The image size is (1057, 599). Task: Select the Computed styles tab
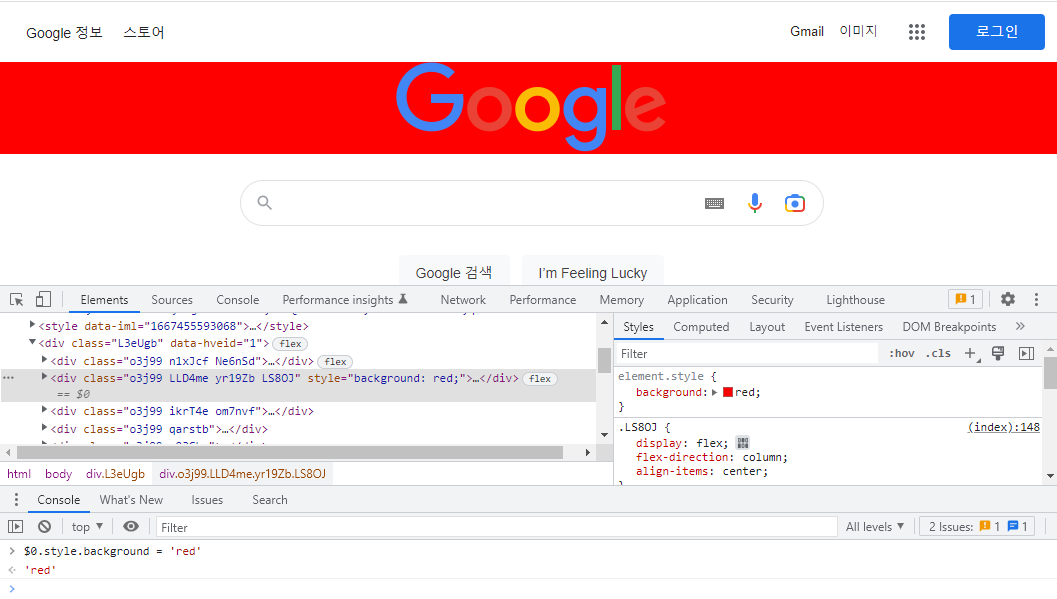pyautogui.click(x=701, y=327)
